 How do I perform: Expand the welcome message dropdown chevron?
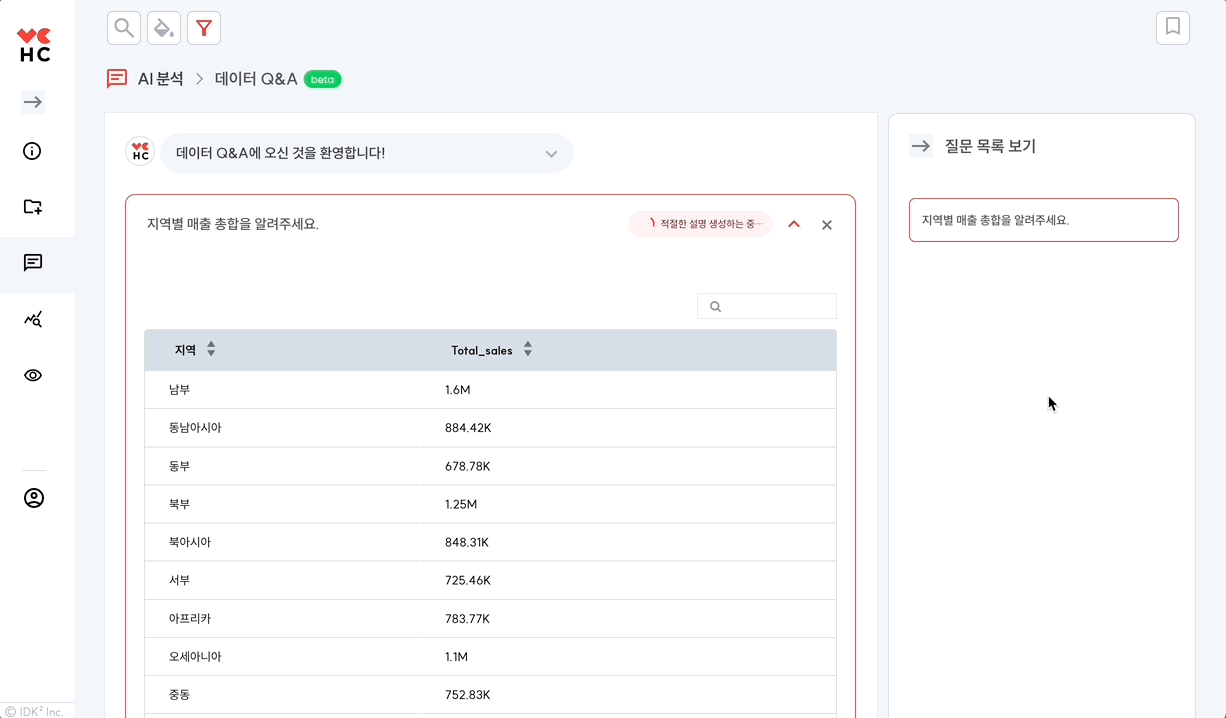tap(551, 154)
